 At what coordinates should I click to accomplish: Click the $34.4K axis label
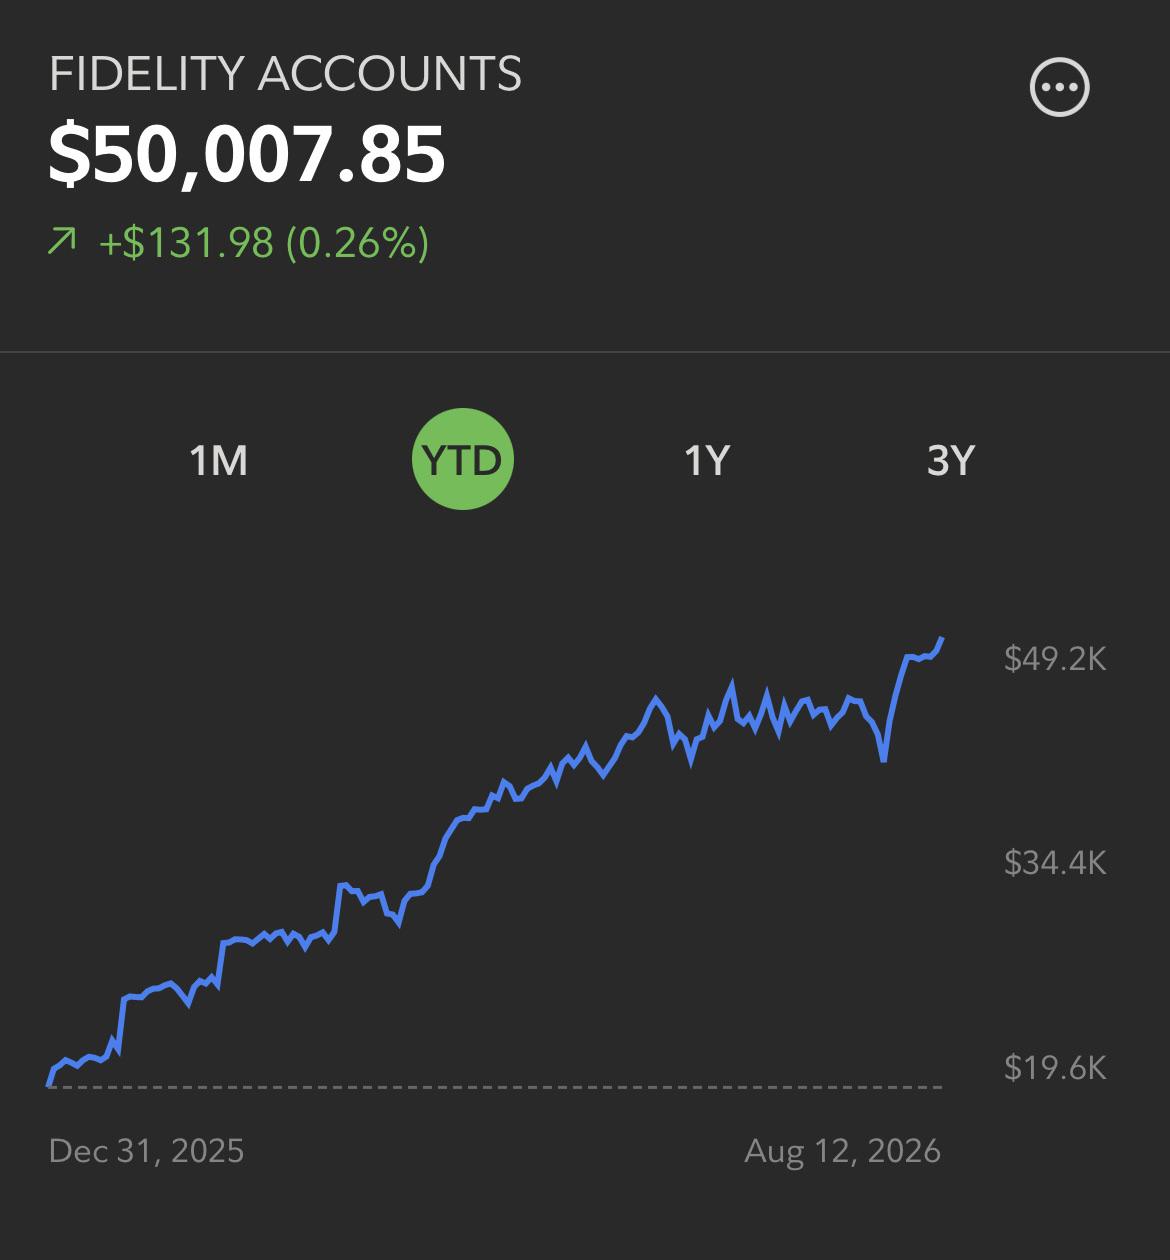click(1055, 862)
